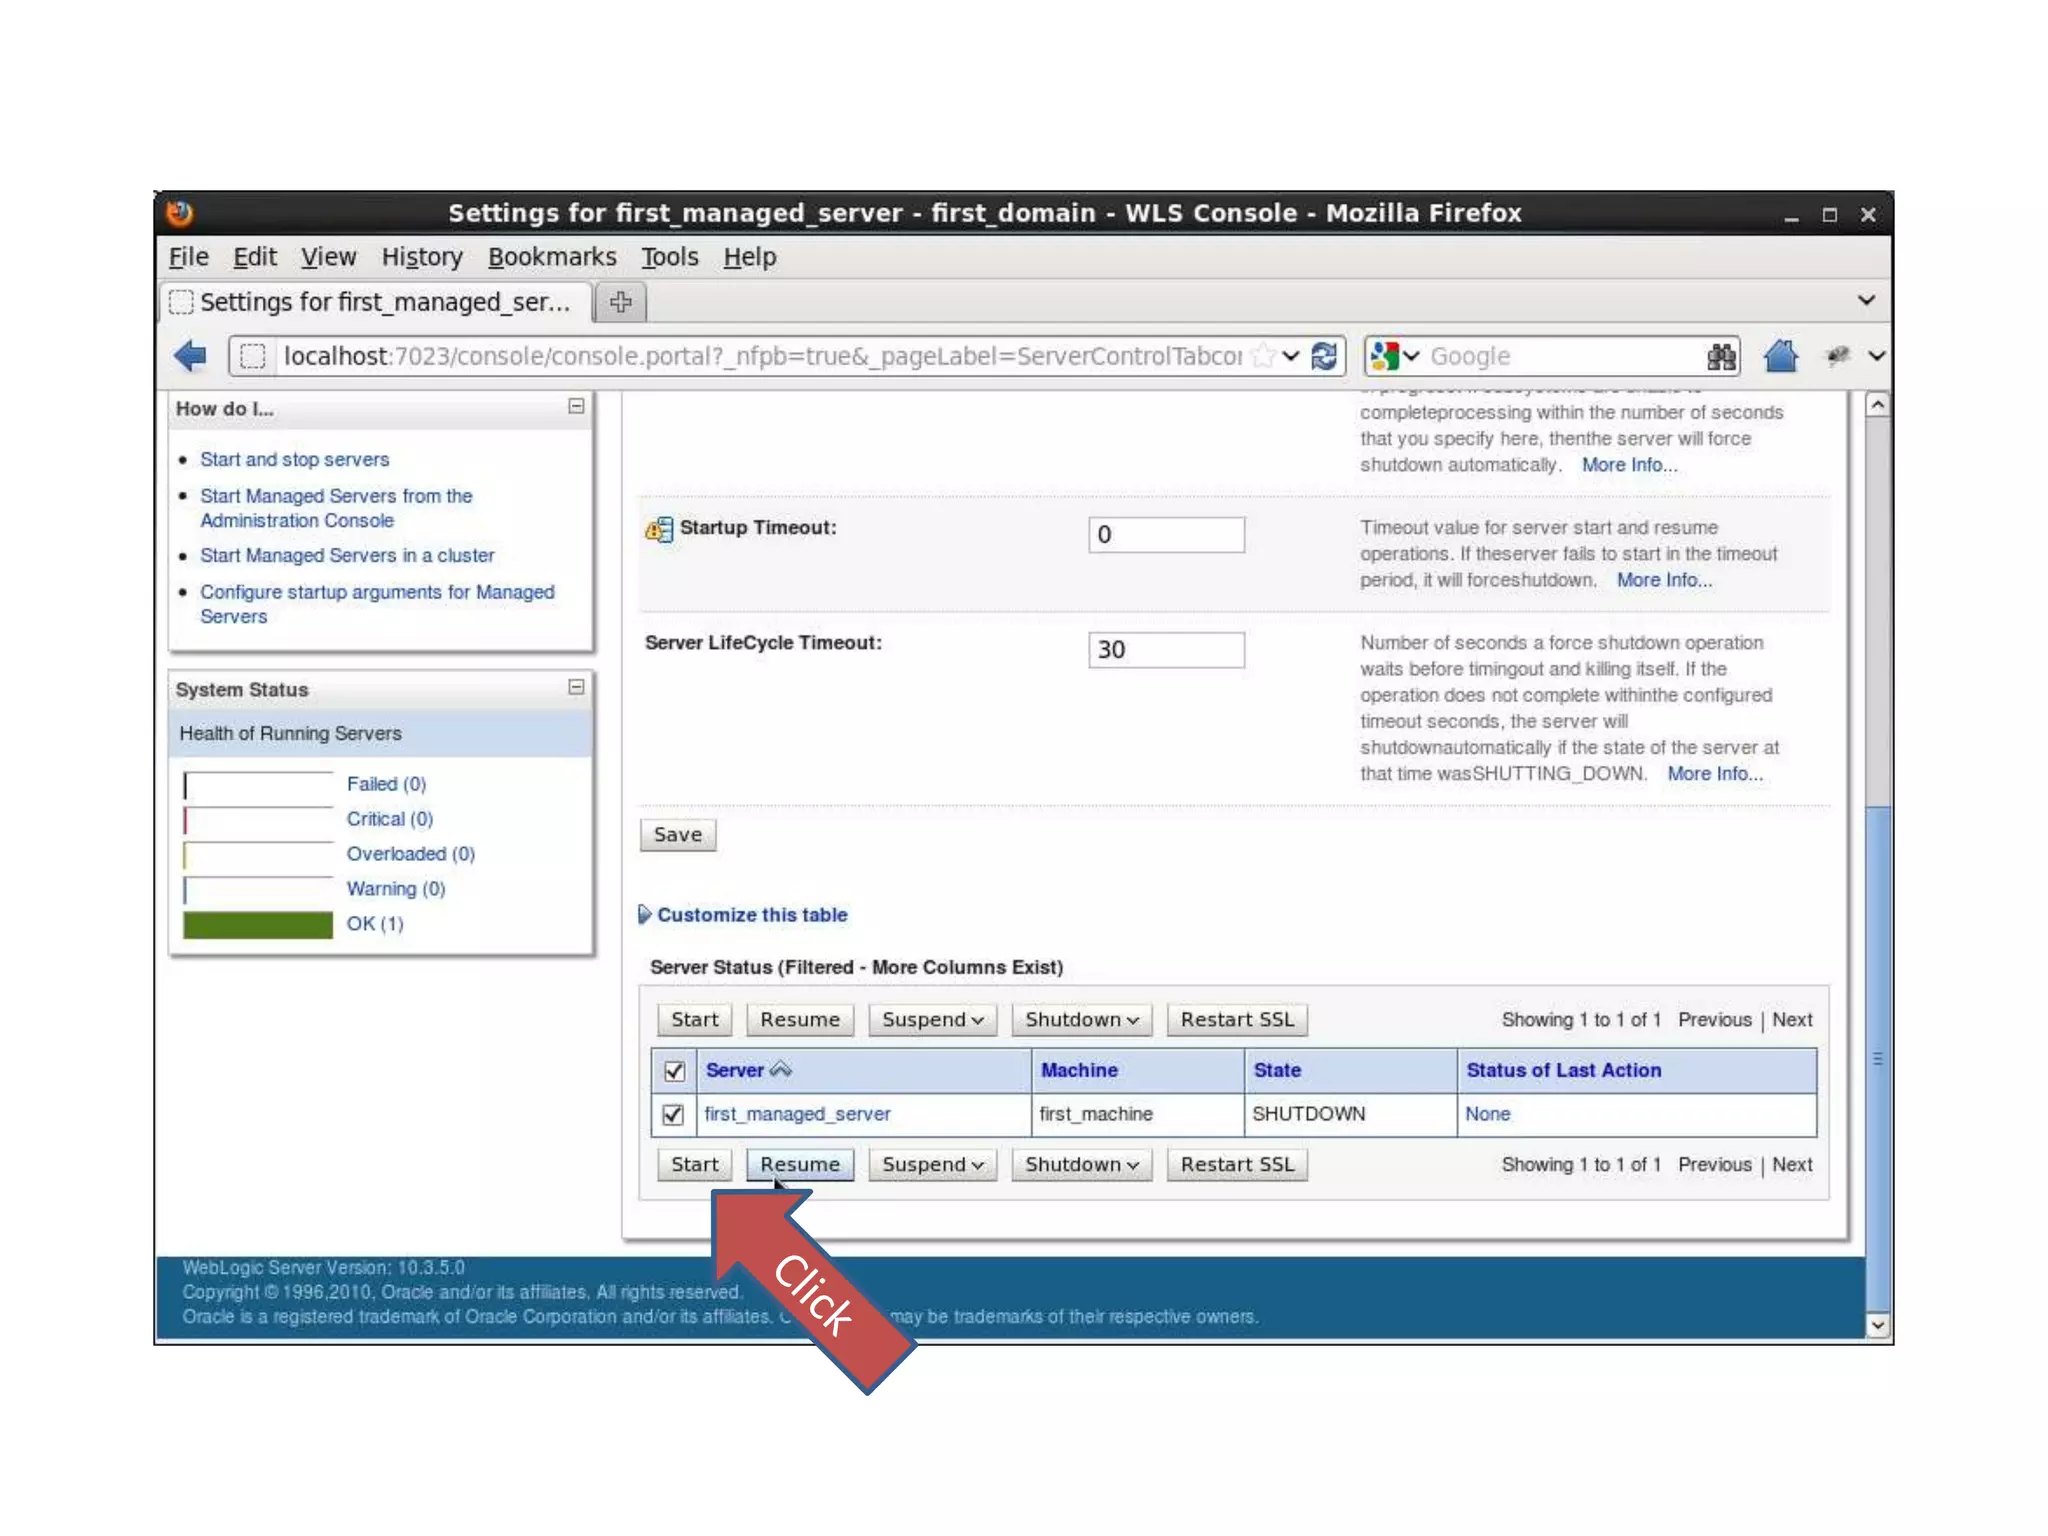
Task: Focus Server LifeCycle Timeout field
Action: [1166, 650]
